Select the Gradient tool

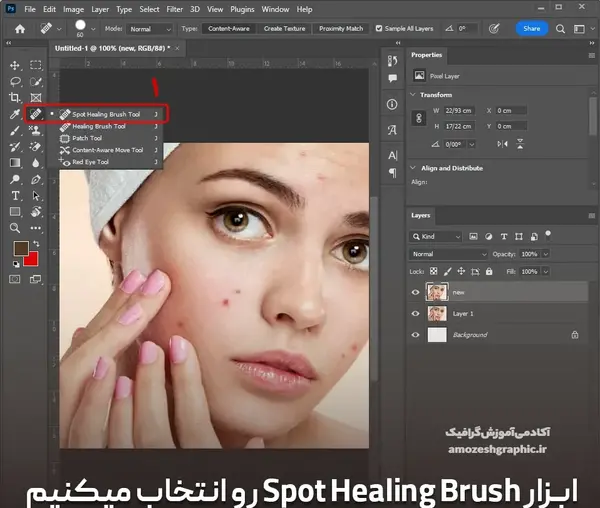point(15,163)
